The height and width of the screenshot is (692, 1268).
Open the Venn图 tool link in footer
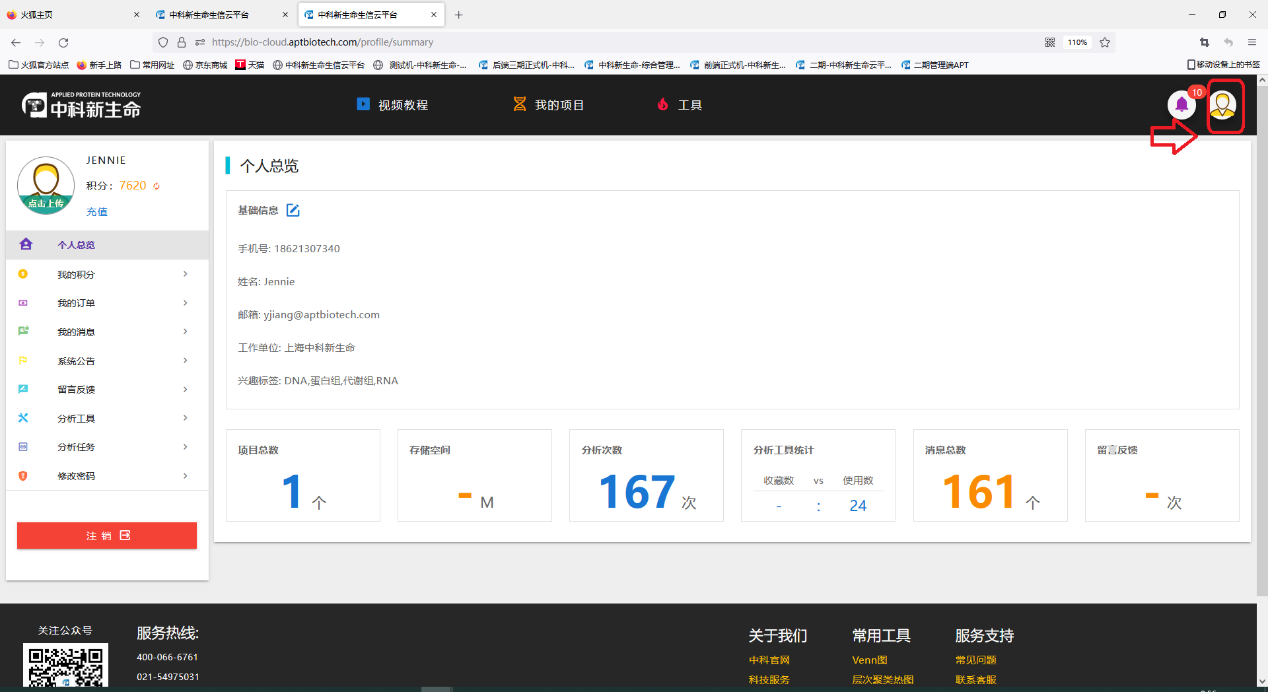[x=869, y=659]
